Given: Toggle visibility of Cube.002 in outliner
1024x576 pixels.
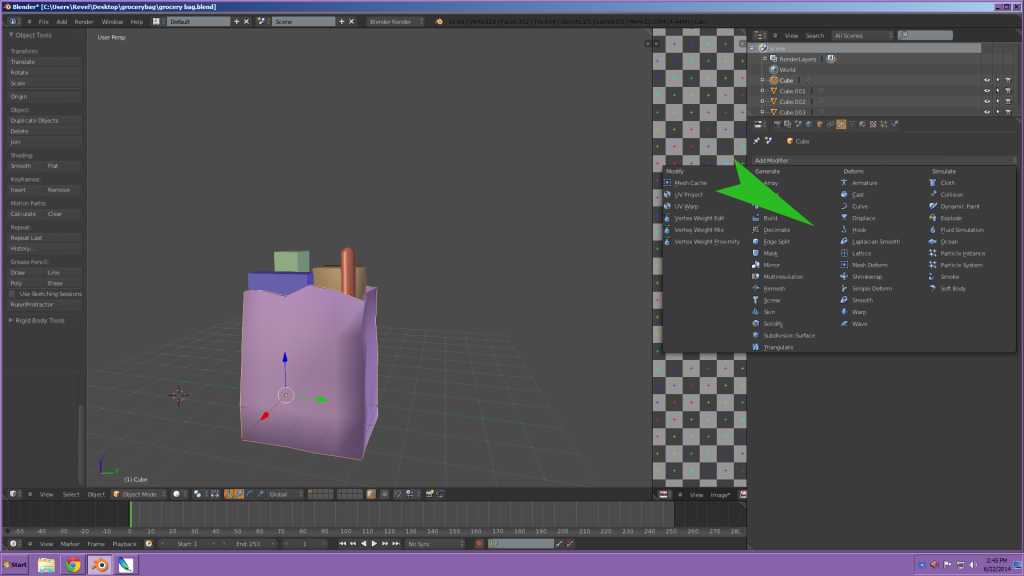Looking at the screenshot, I should pos(986,101).
